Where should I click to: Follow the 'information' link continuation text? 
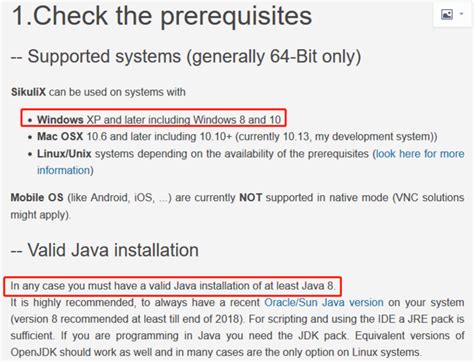pyautogui.click(x=64, y=170)
